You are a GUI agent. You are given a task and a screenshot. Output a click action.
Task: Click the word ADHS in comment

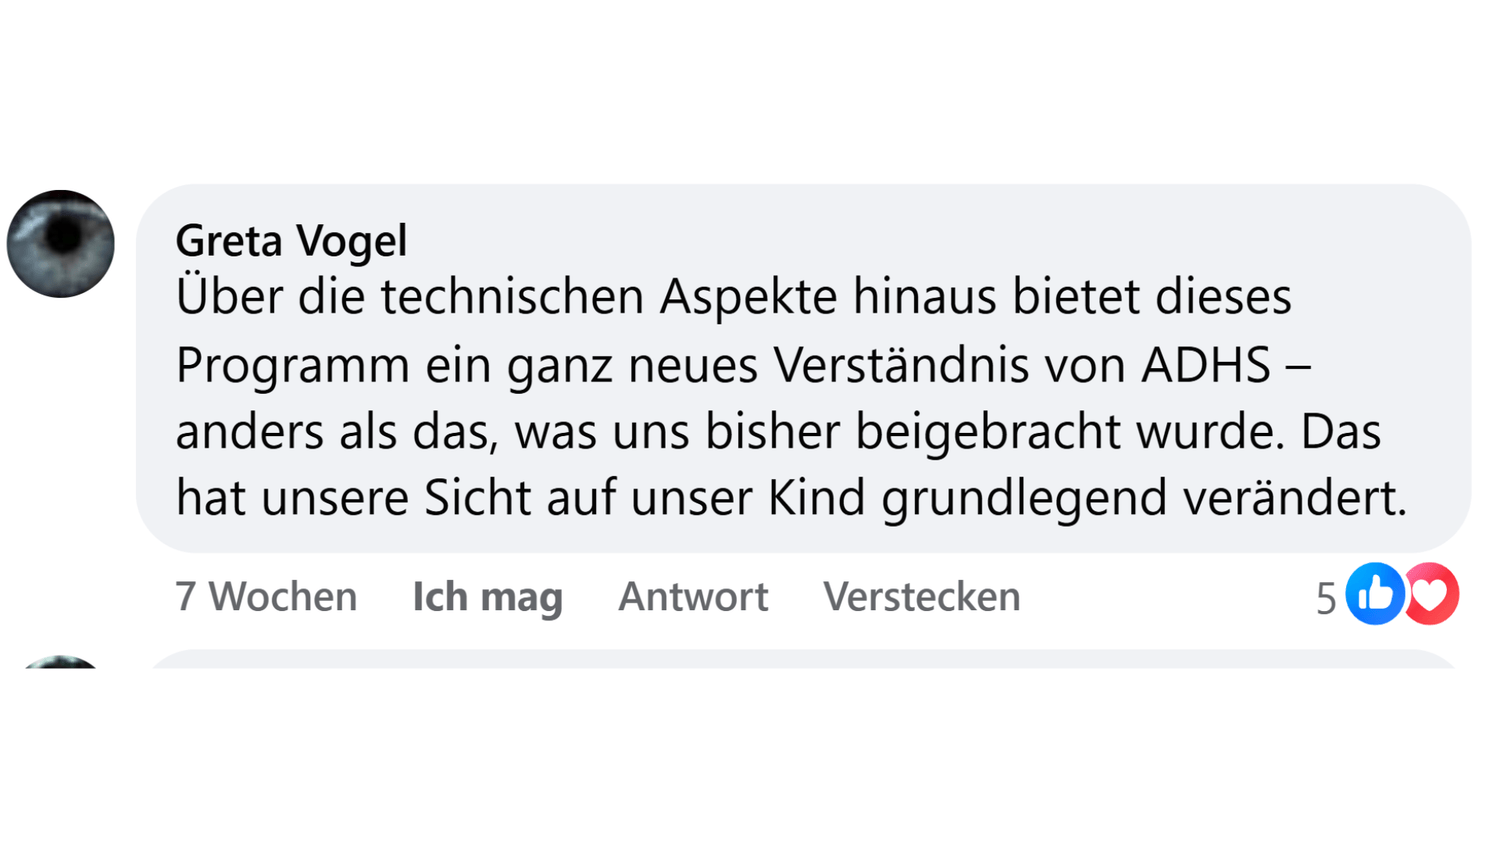pyautogui.click(x=1206, y=365)
